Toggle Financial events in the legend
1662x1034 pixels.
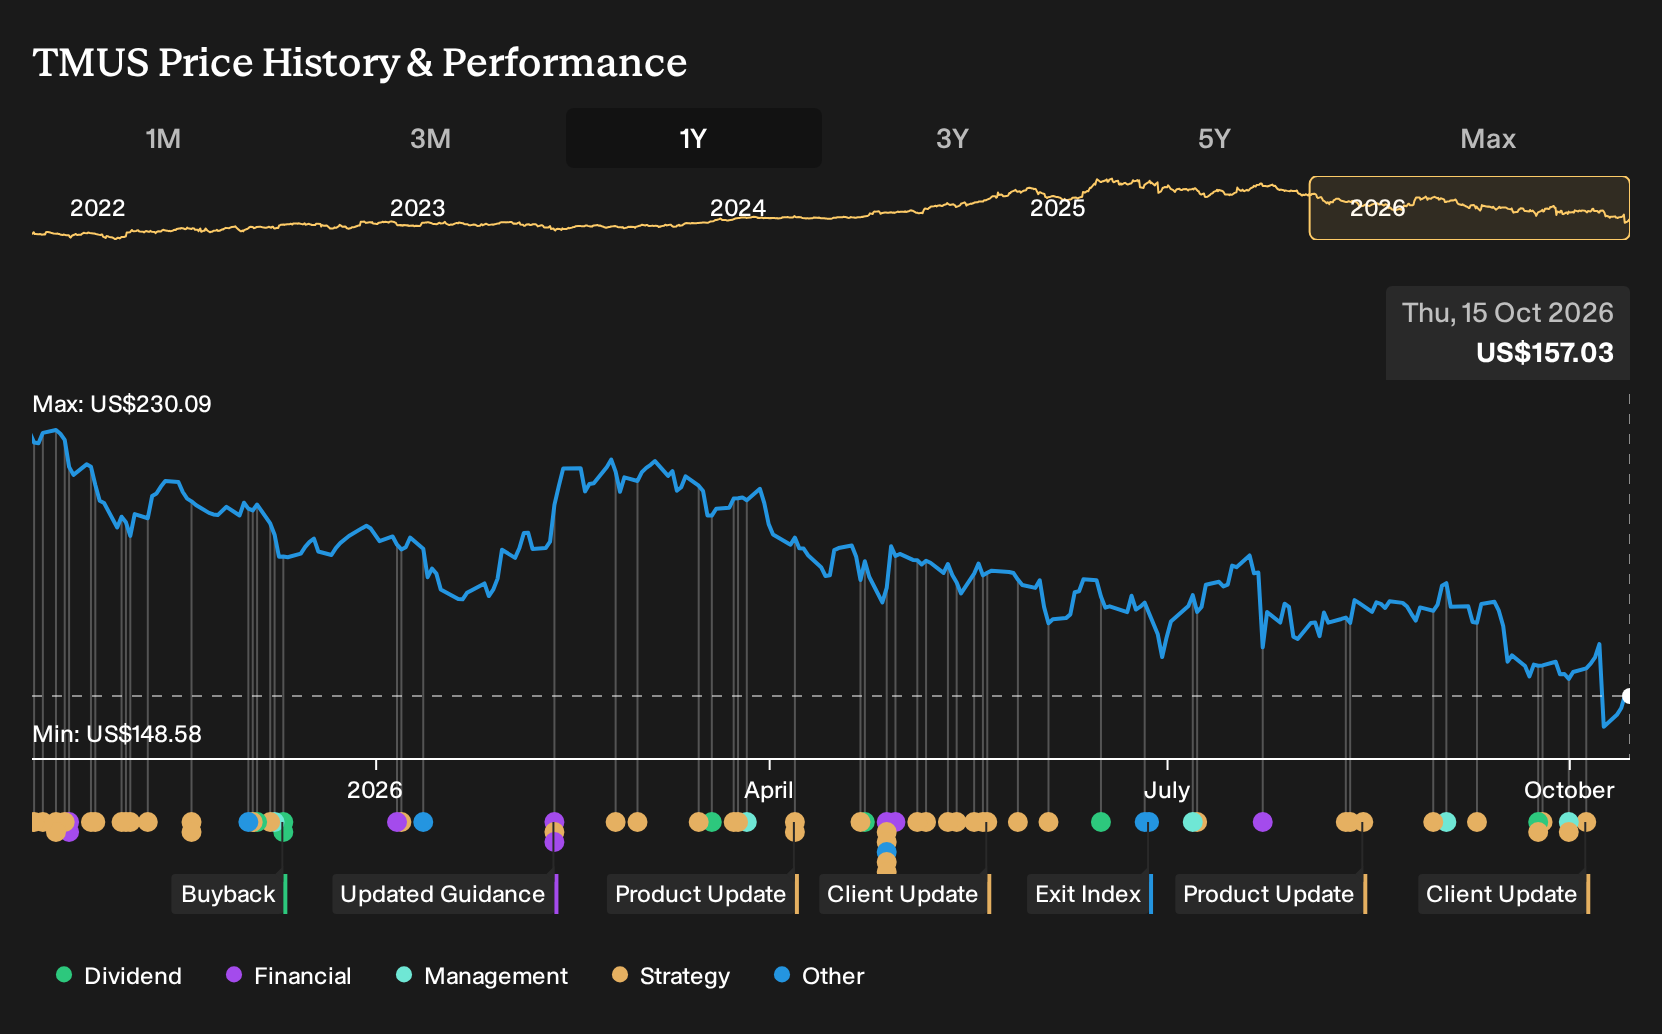(x=288, y=975)
